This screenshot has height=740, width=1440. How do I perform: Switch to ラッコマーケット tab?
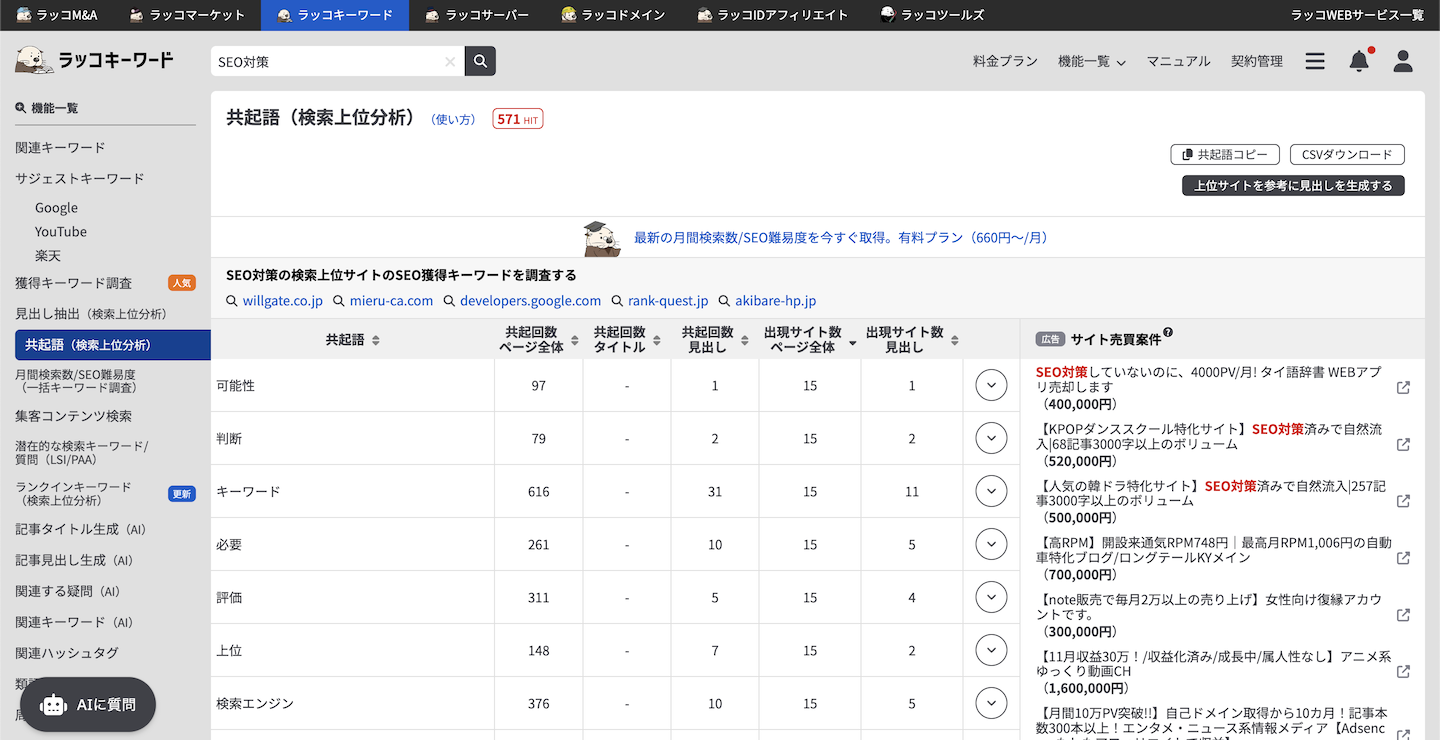click(188, 15)
